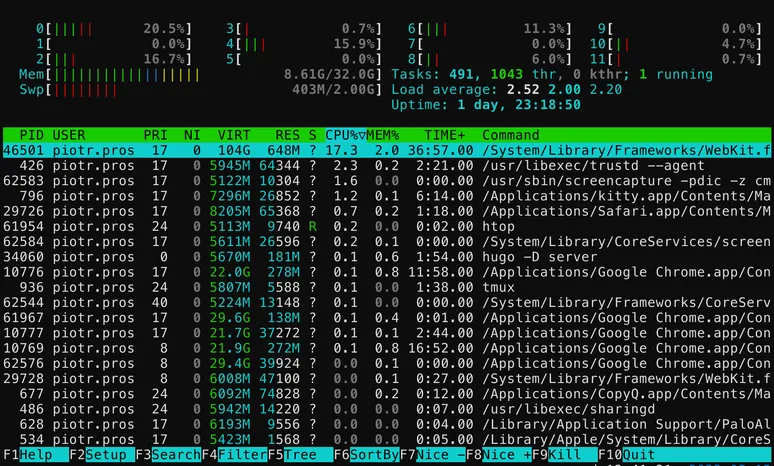Select the CoreServices screen process row 62584

point(387,242)
